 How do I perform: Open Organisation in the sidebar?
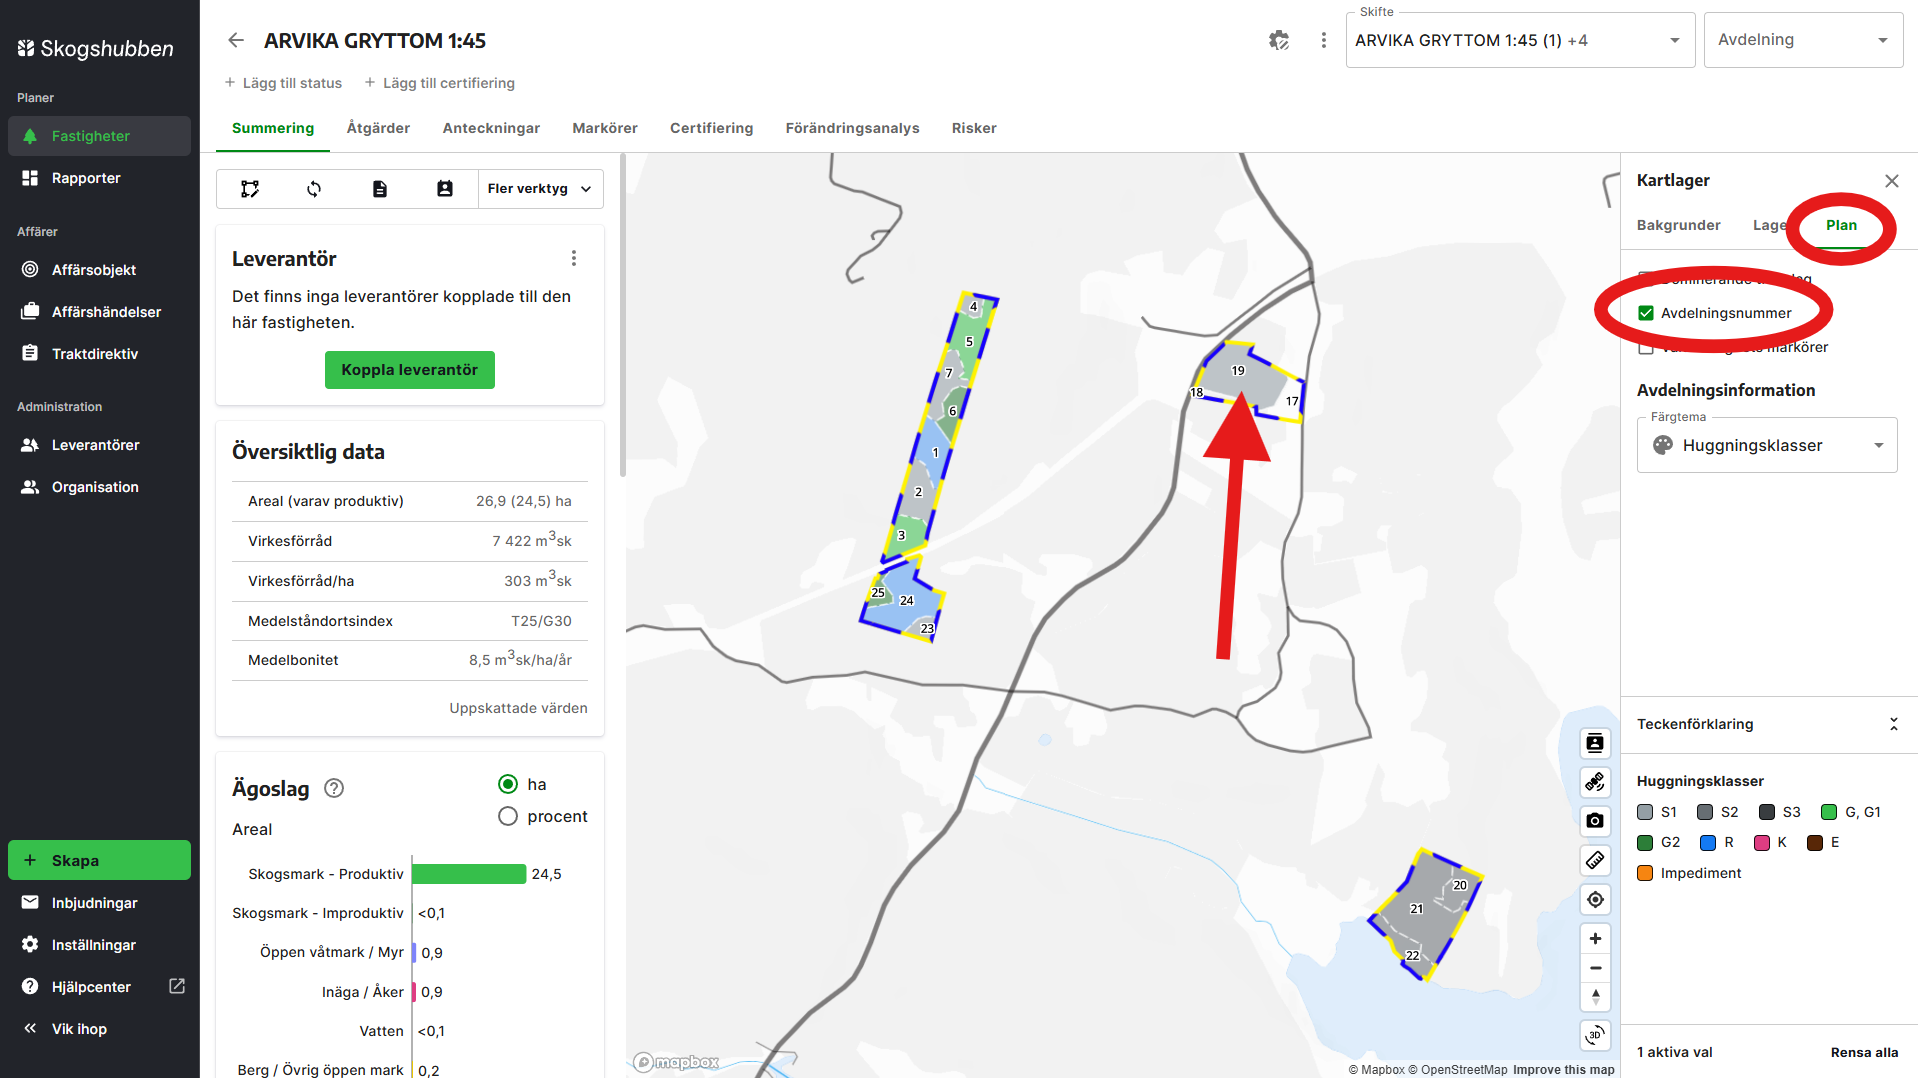click(x=99, y=487)
